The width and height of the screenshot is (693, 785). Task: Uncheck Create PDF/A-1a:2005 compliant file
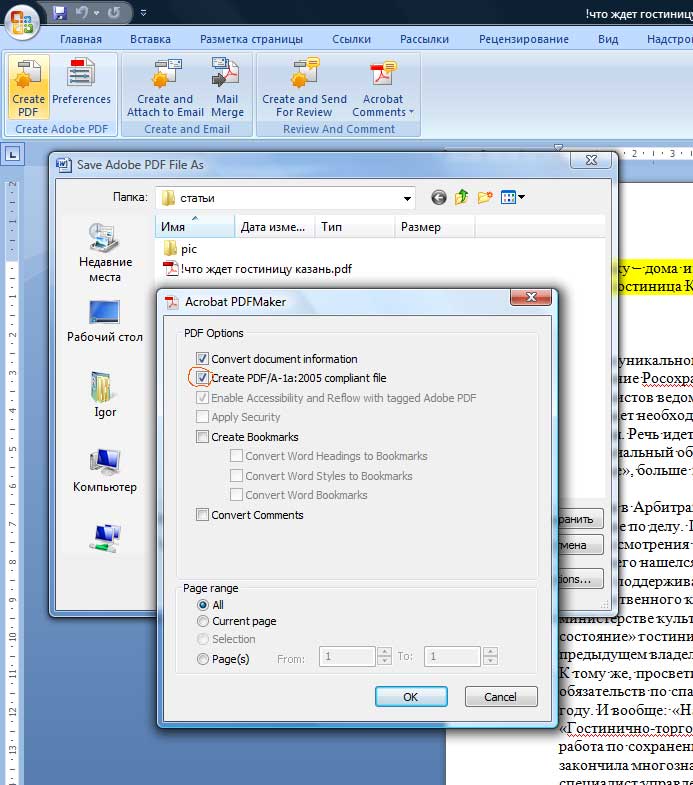tap(202, 378)
